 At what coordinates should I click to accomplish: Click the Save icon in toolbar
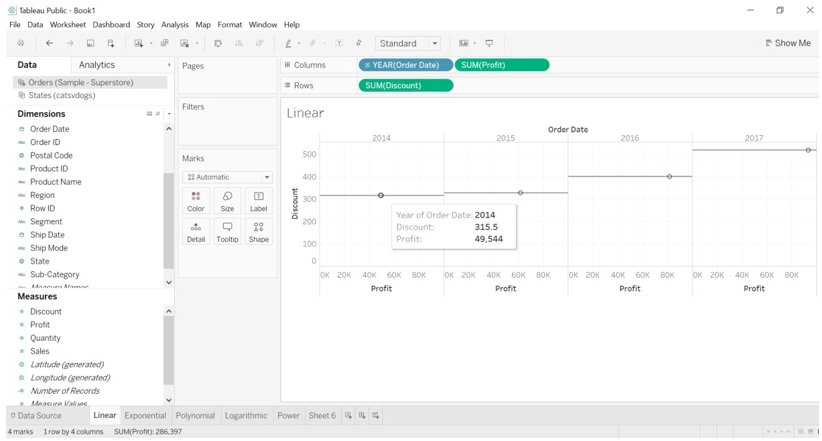click(x=90, y=44)
